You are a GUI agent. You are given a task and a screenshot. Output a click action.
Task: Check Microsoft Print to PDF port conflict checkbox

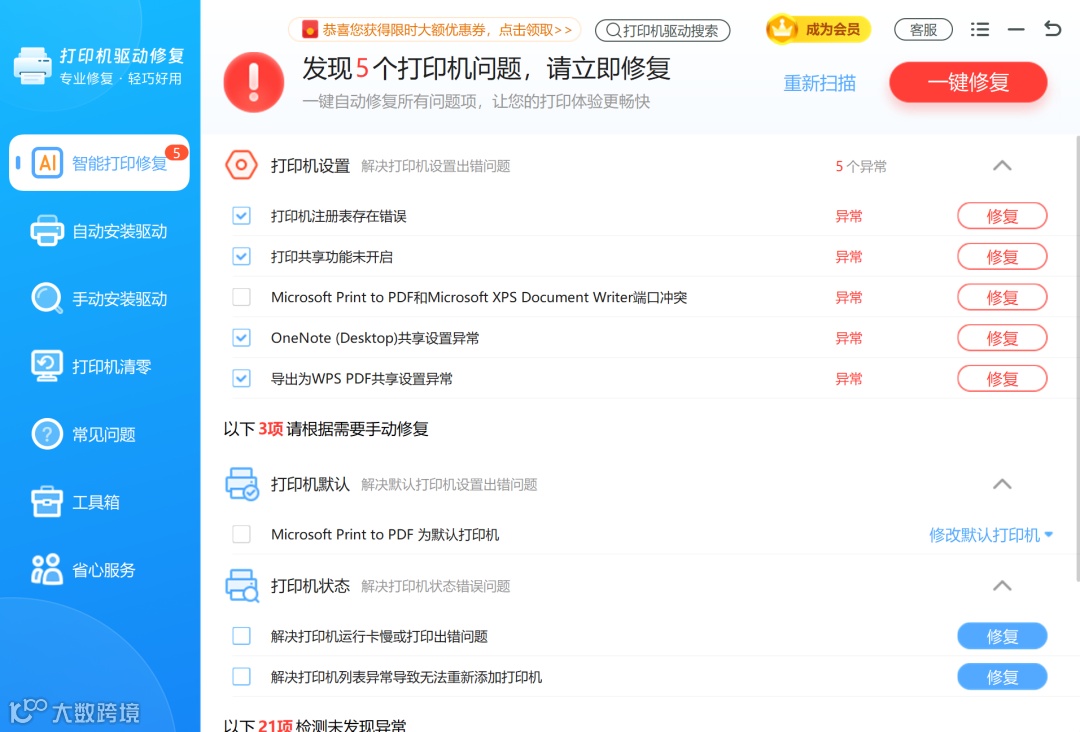click(241, 297)
